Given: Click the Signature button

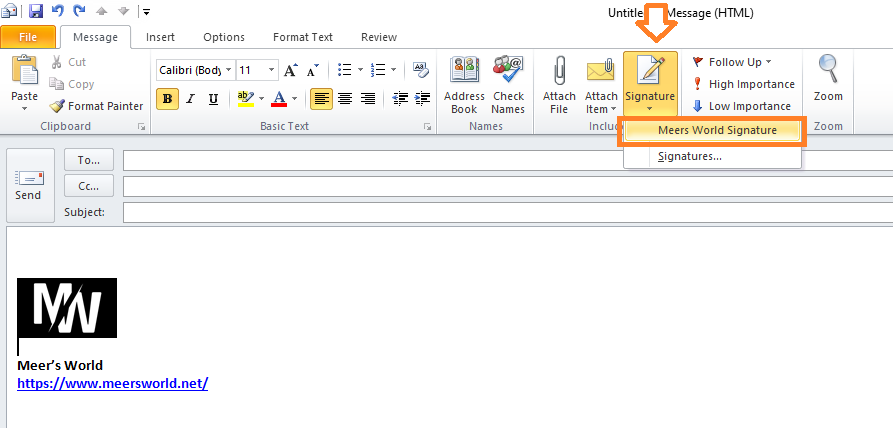Looking at the screenshot, I should click(x=650, y=84).
